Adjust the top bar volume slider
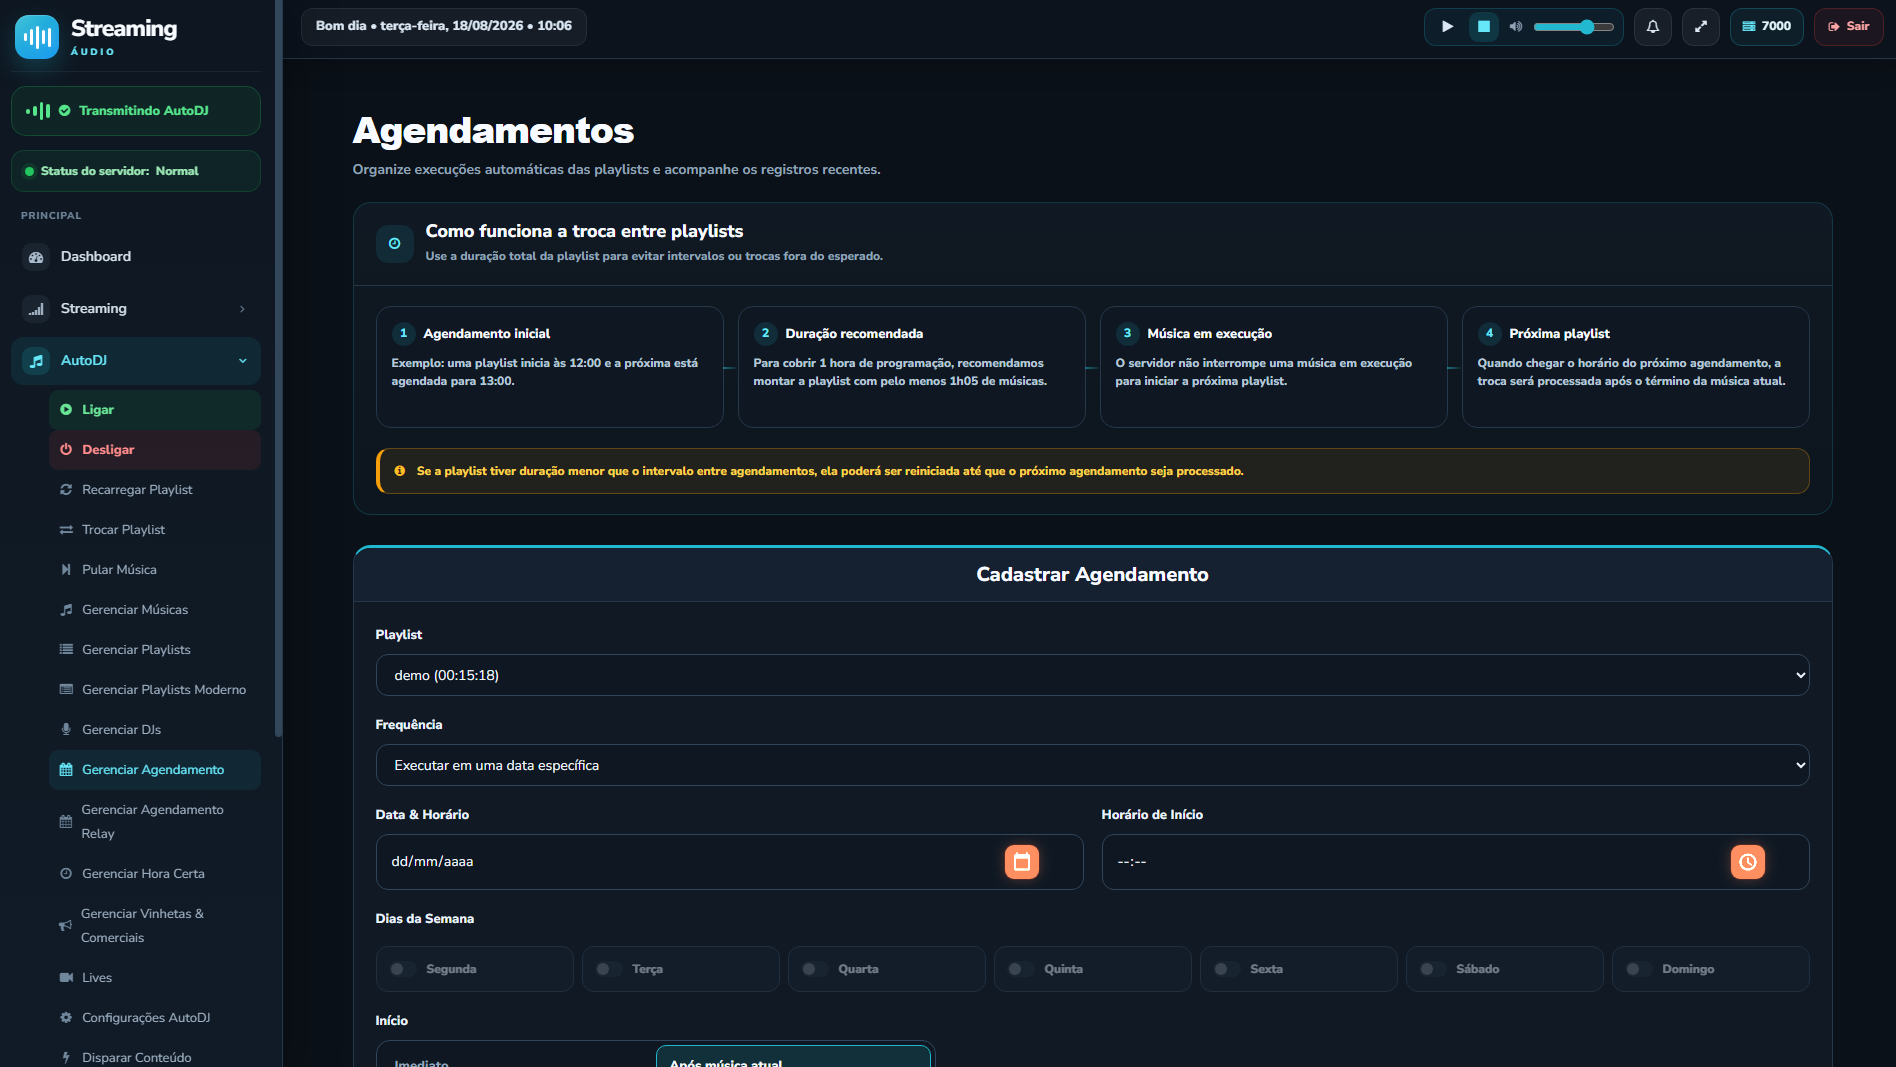This screenshot has height=1067, width=1896. point(1573,27)
